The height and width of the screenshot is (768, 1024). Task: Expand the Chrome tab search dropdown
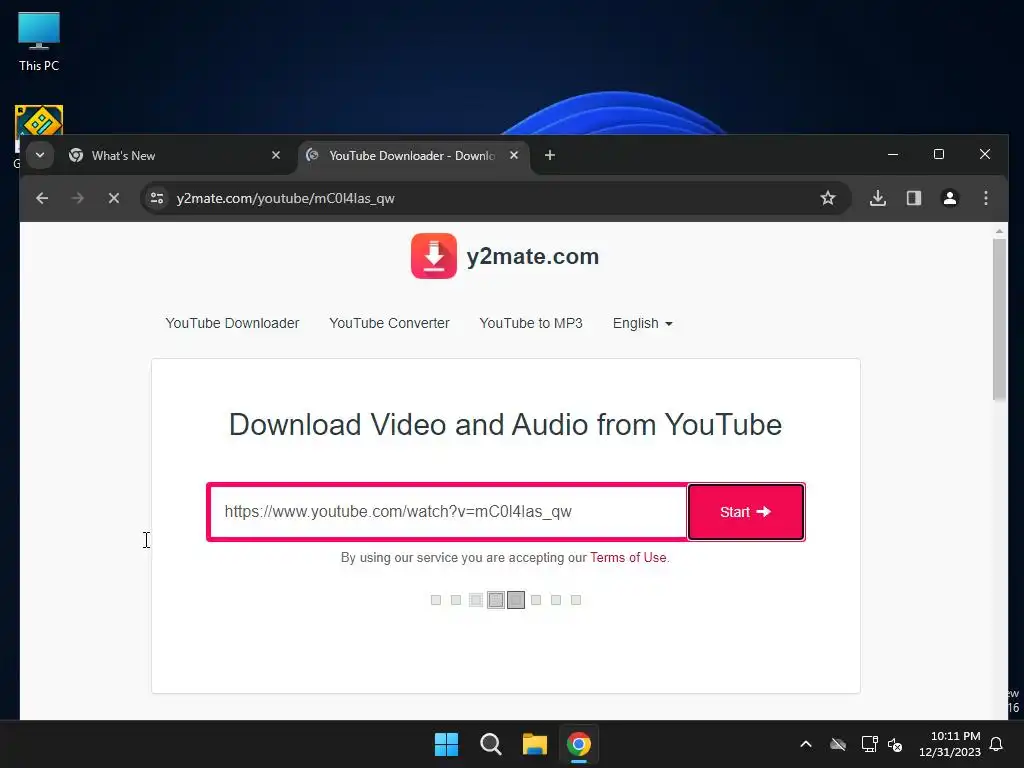[x=40, y=155]
